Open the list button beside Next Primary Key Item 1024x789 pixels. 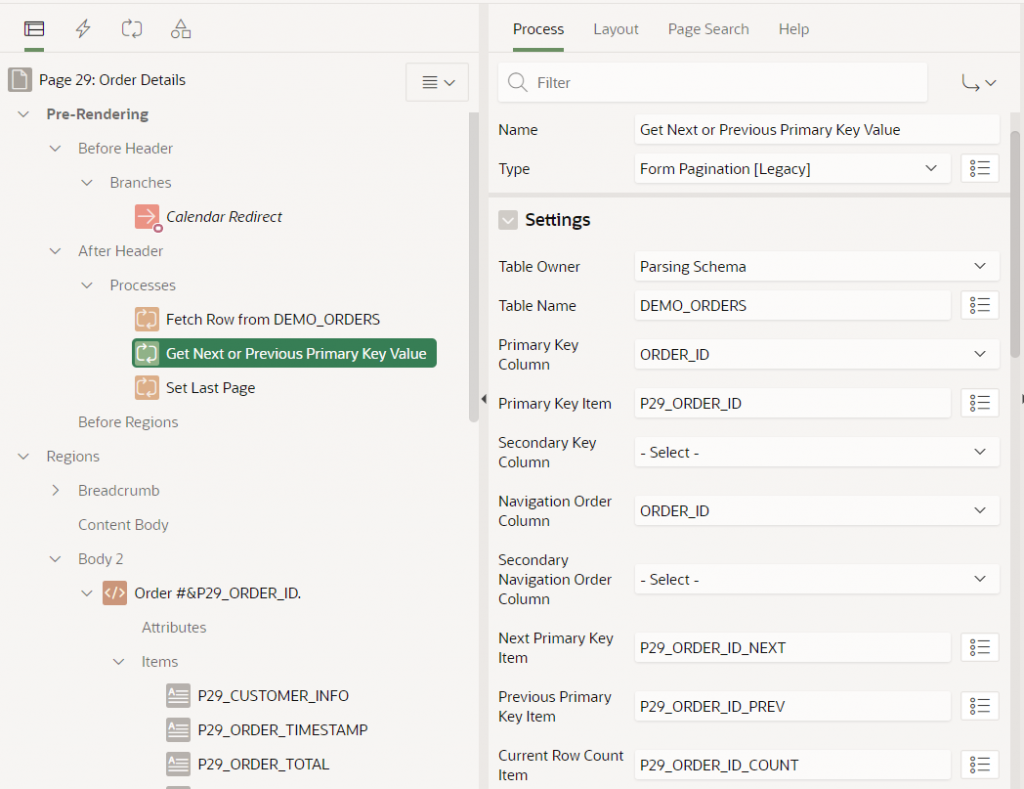click(980, 648)
